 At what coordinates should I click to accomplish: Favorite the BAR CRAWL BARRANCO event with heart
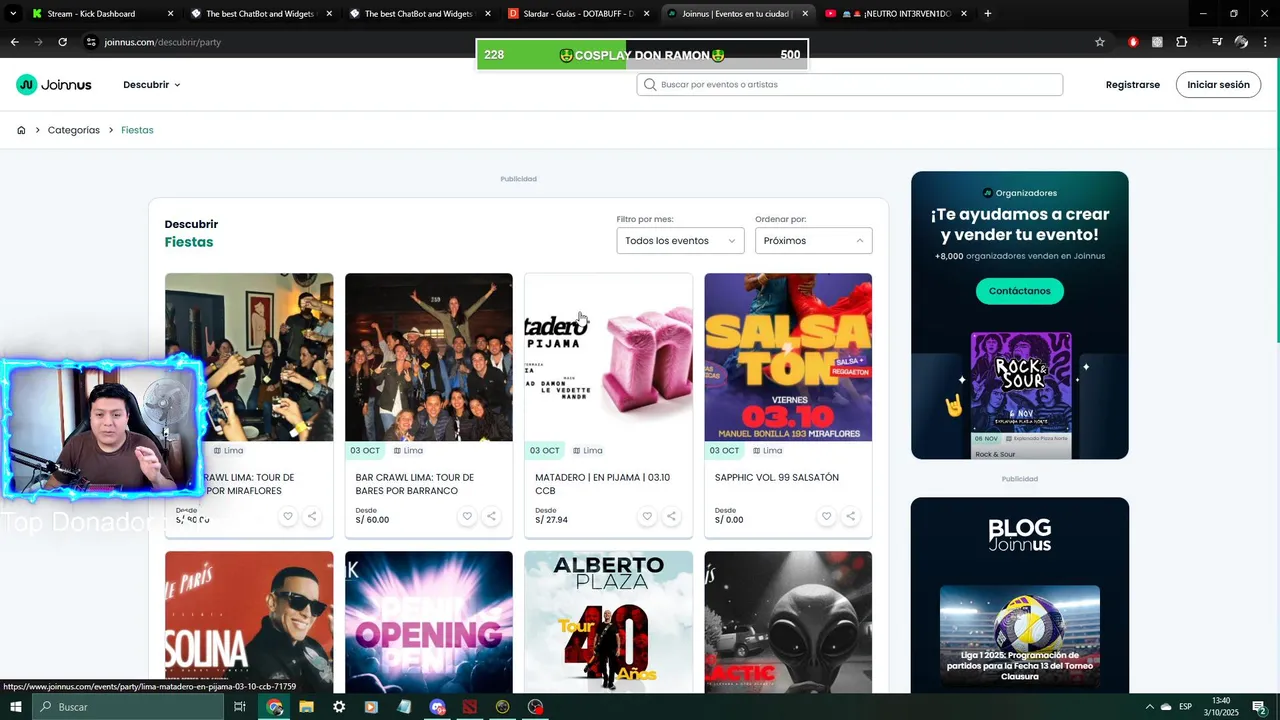tap(467, 516)
